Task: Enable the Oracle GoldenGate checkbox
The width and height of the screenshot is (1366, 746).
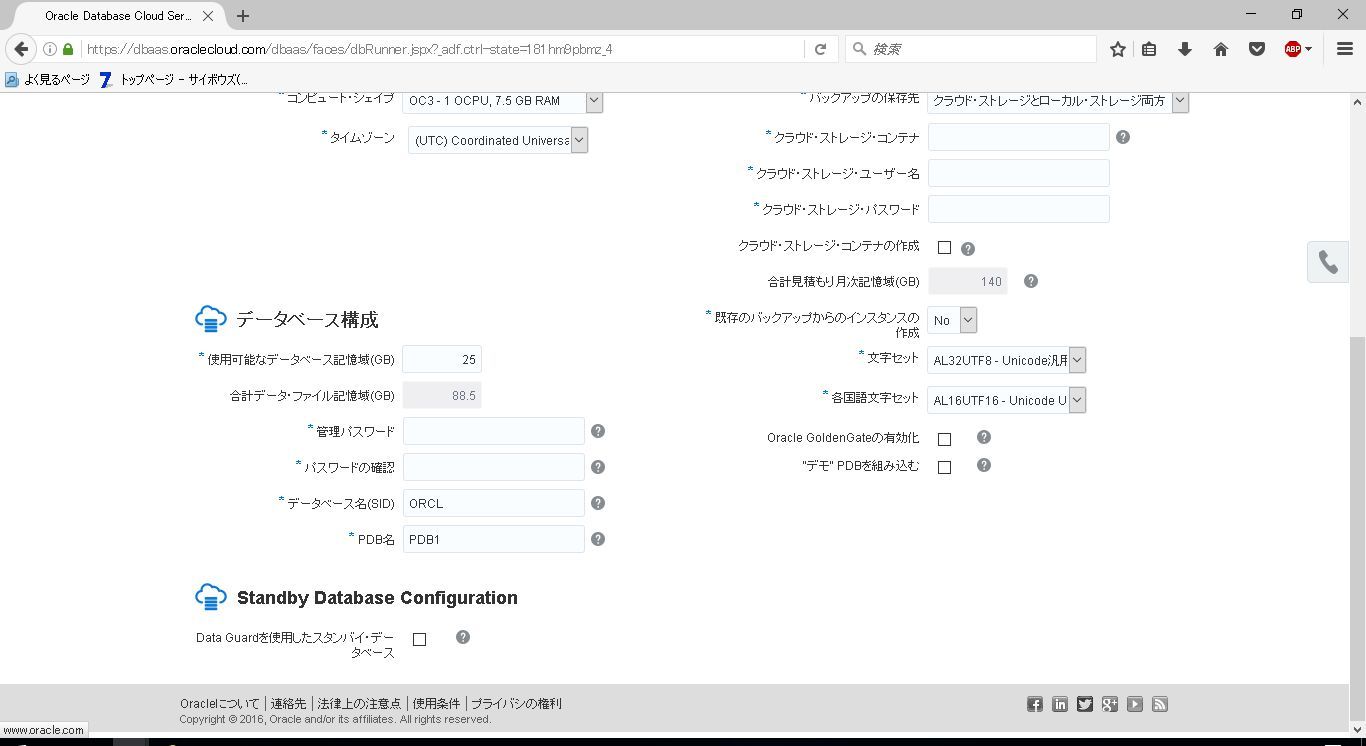Action: coord(944,439)
